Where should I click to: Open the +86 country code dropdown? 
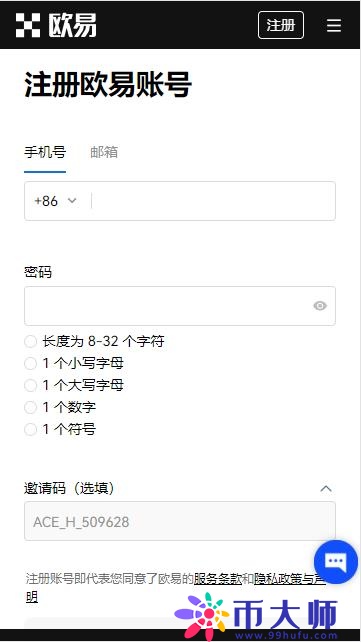(55, 201)
